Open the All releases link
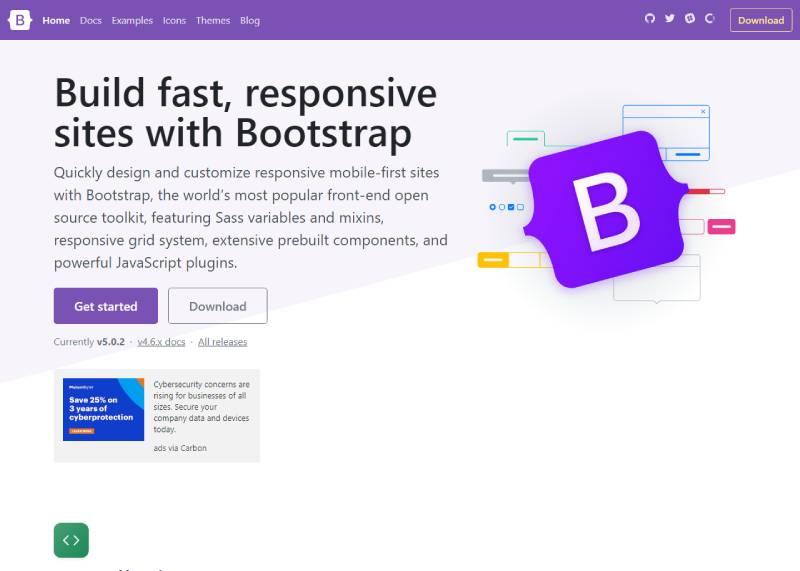Viewport: 800px width, 571px height. (x=222, y=342)
